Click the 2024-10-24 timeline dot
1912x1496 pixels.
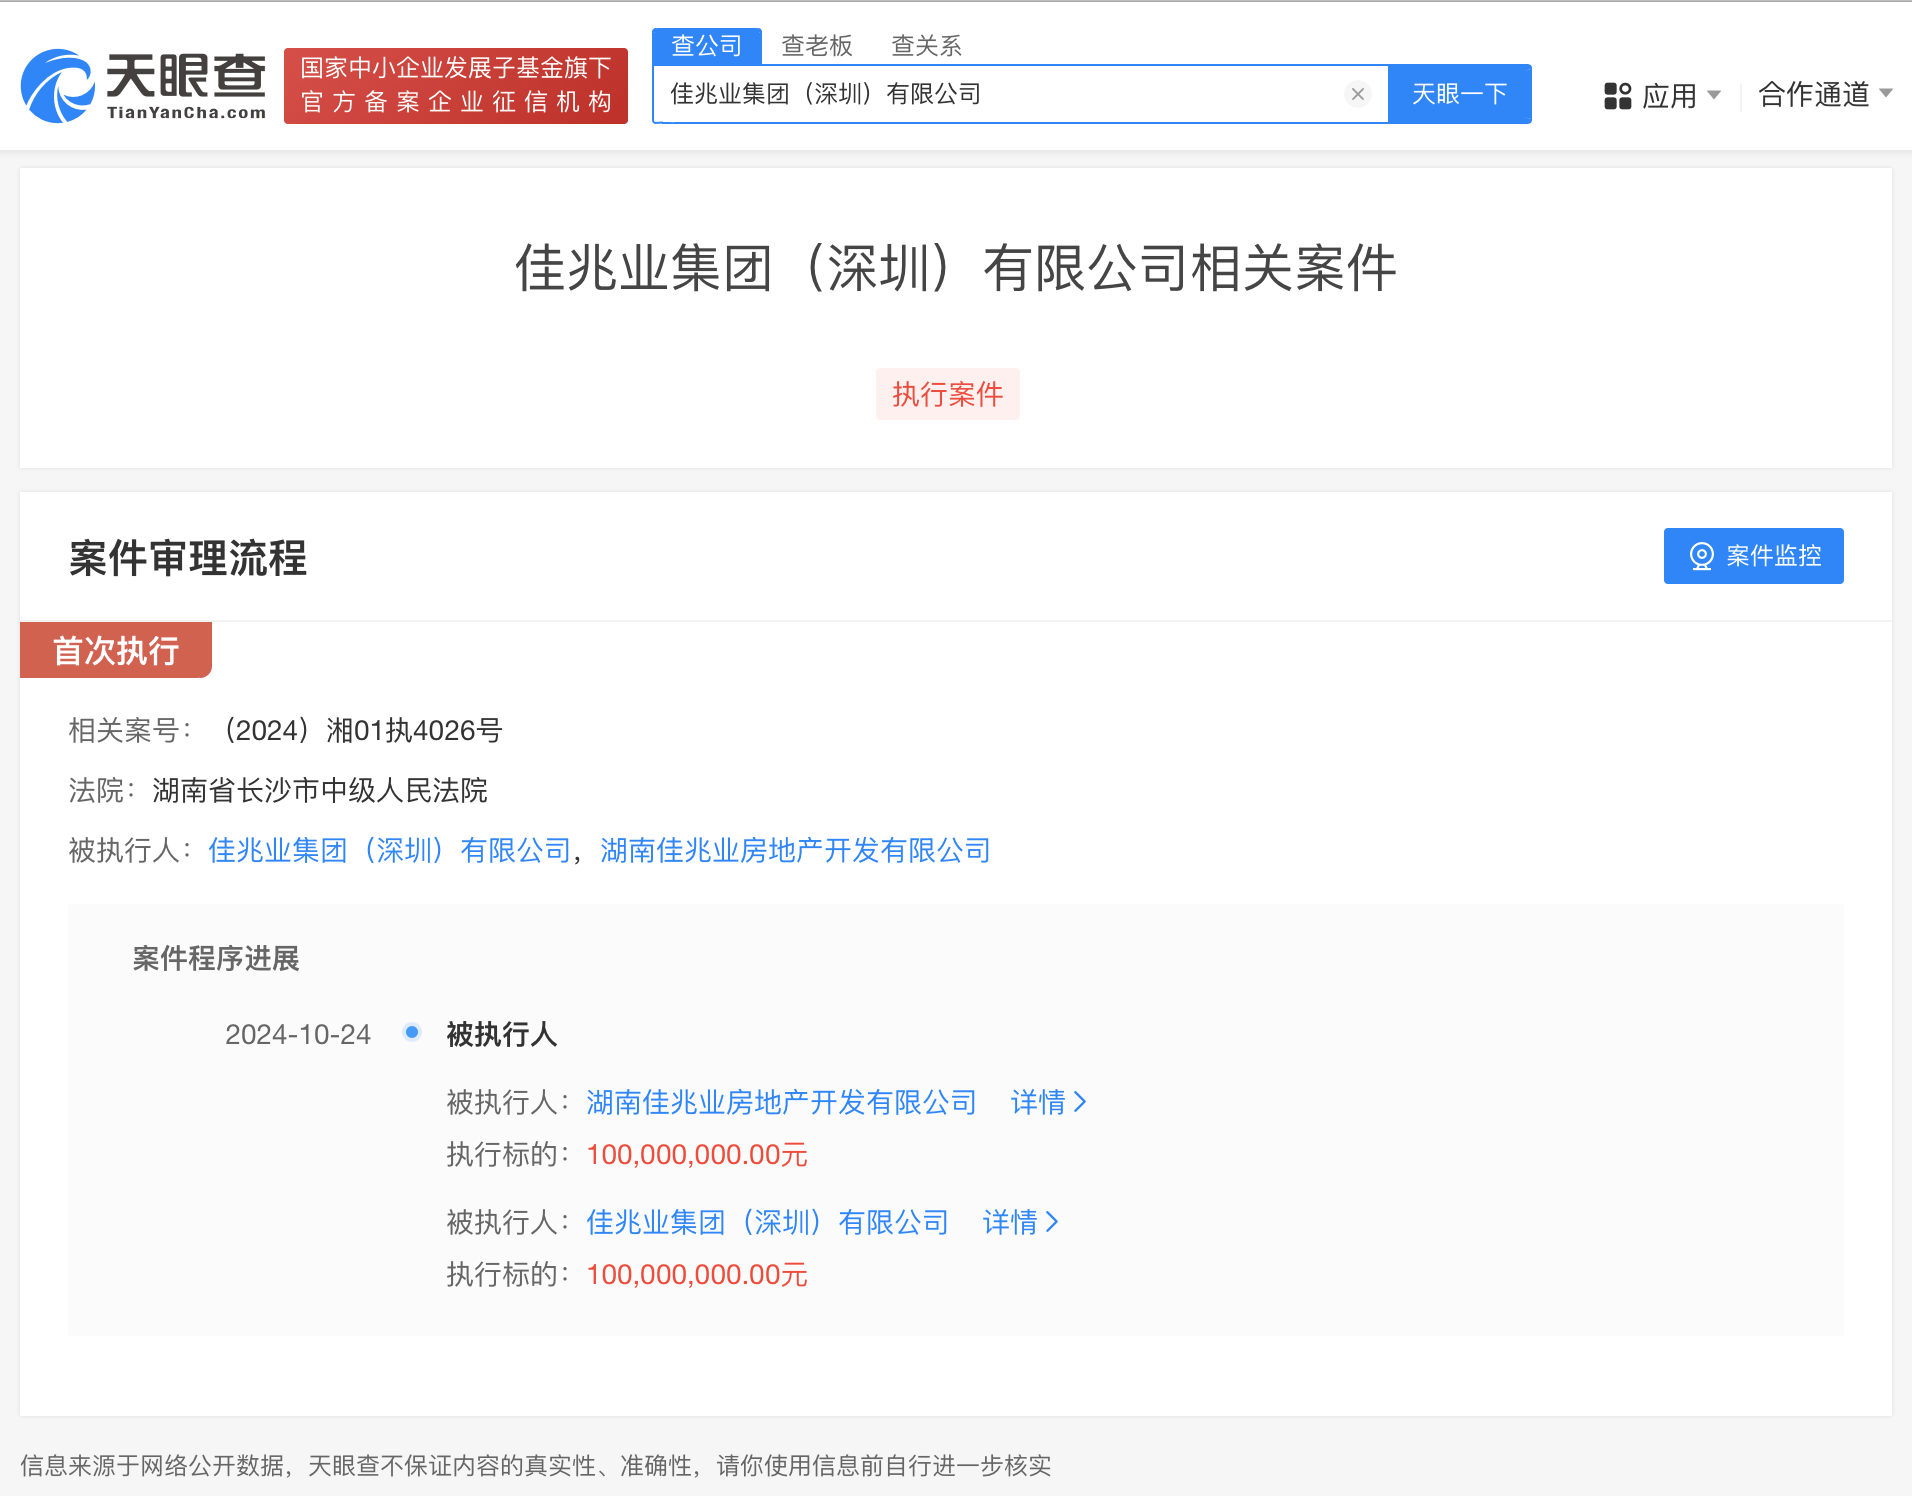[x=411, y=1032]
